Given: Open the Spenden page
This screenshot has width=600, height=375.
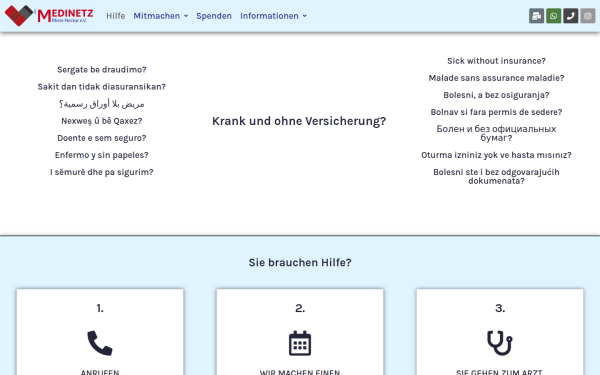Looking at the screenshot, I should pos(214,16).
